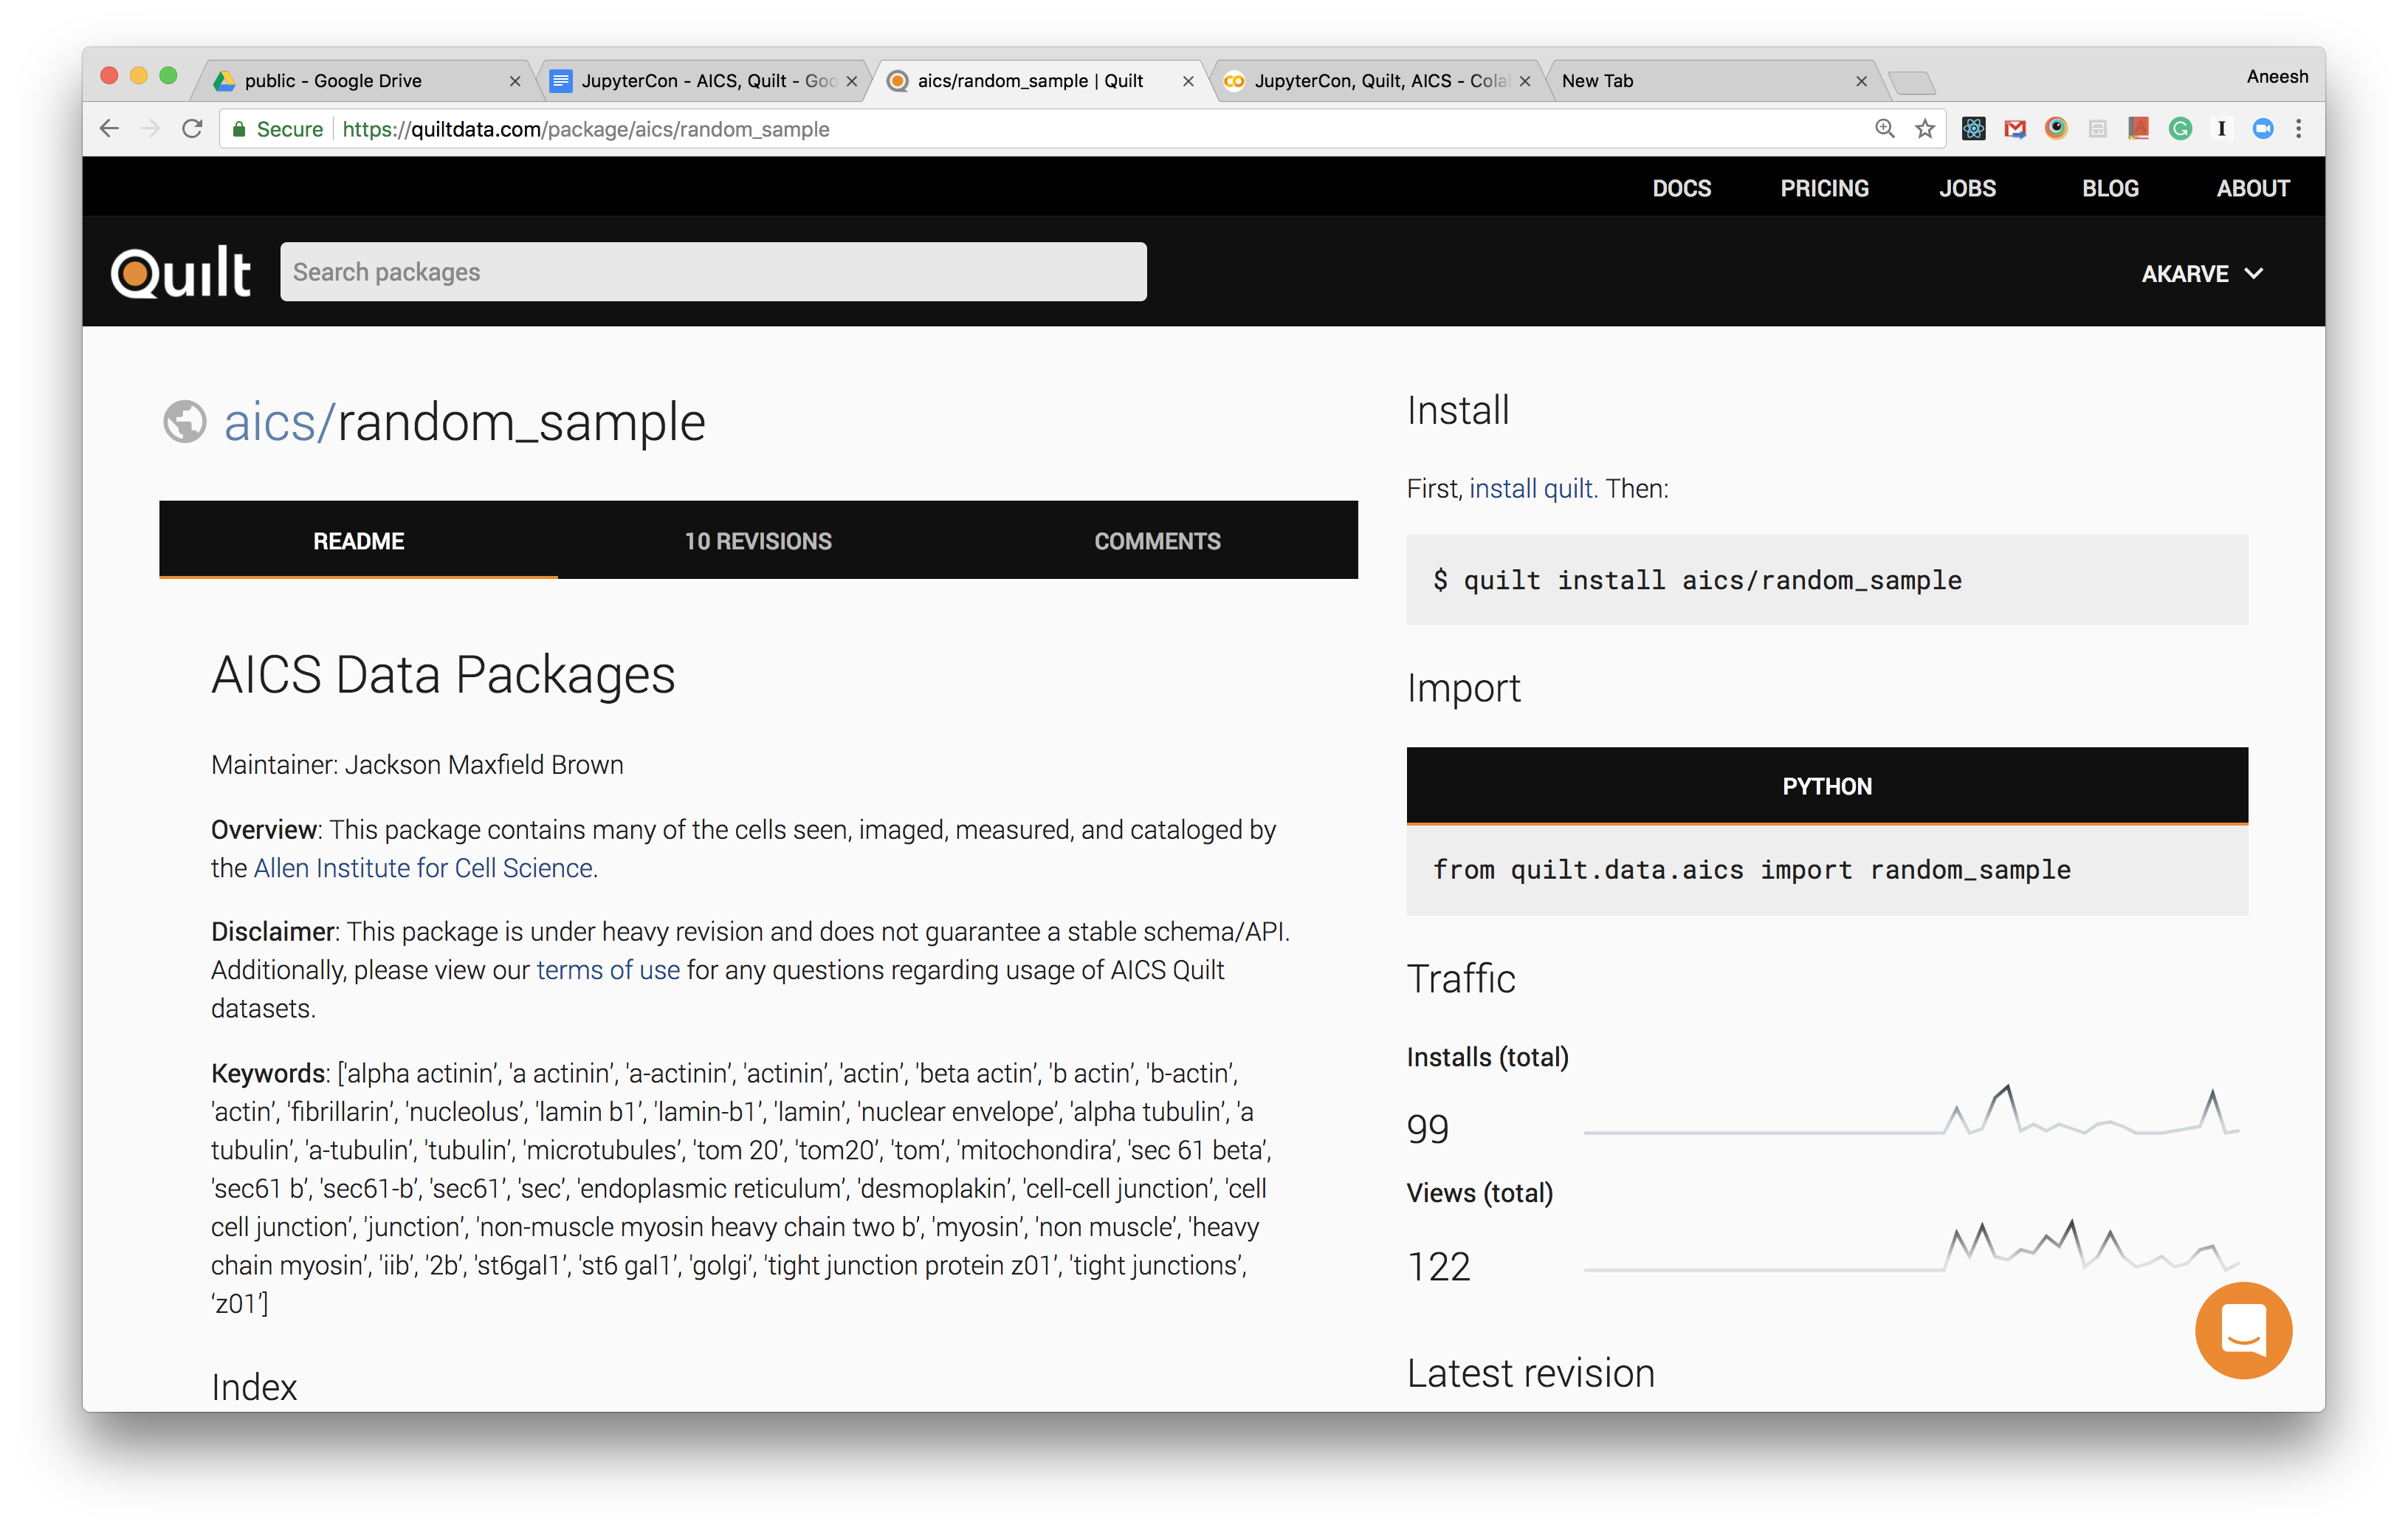Image resolution: width=2408 pixels, height=1530 pixels.
Task: Close the New Tab tab
Action: [x=1861, y=81]
